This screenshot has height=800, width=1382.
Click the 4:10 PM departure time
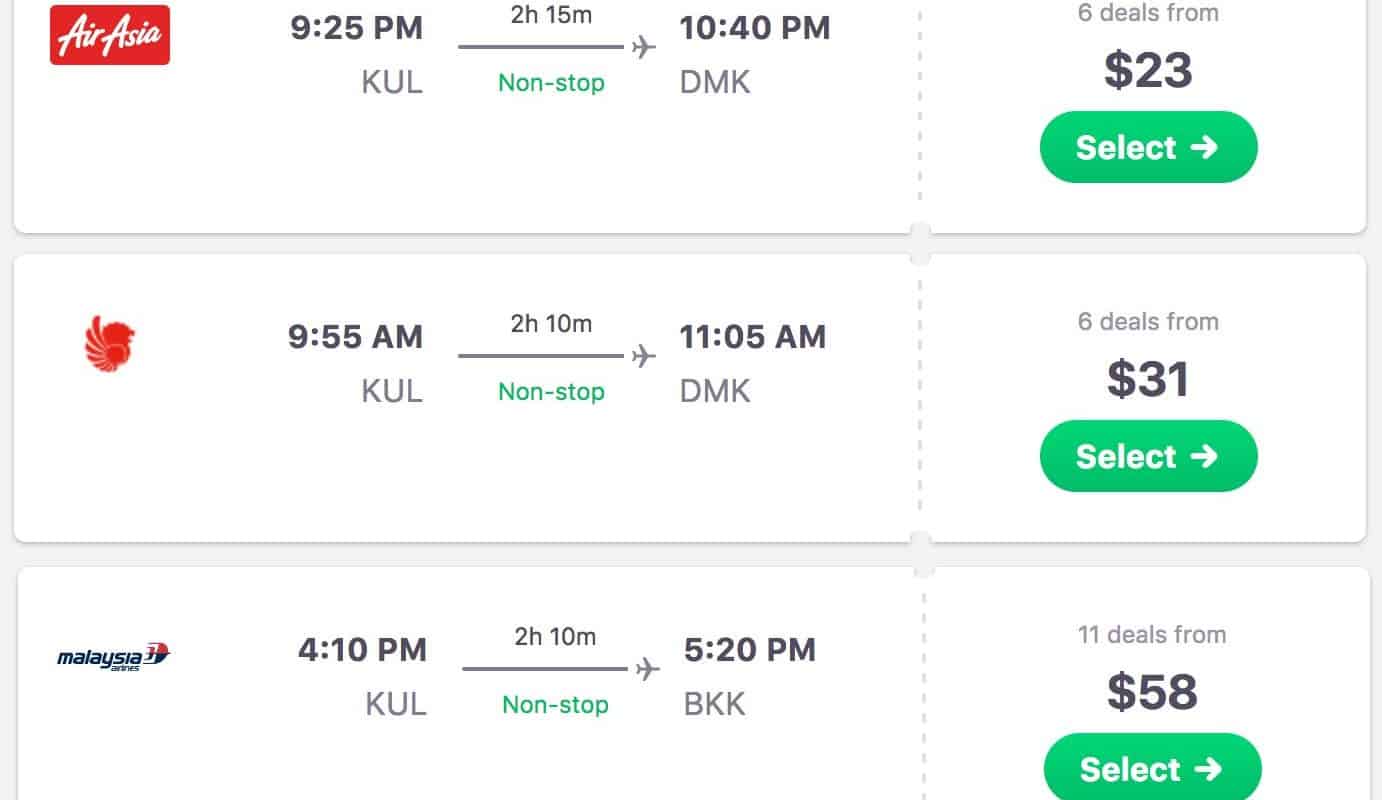click(362, 650)
